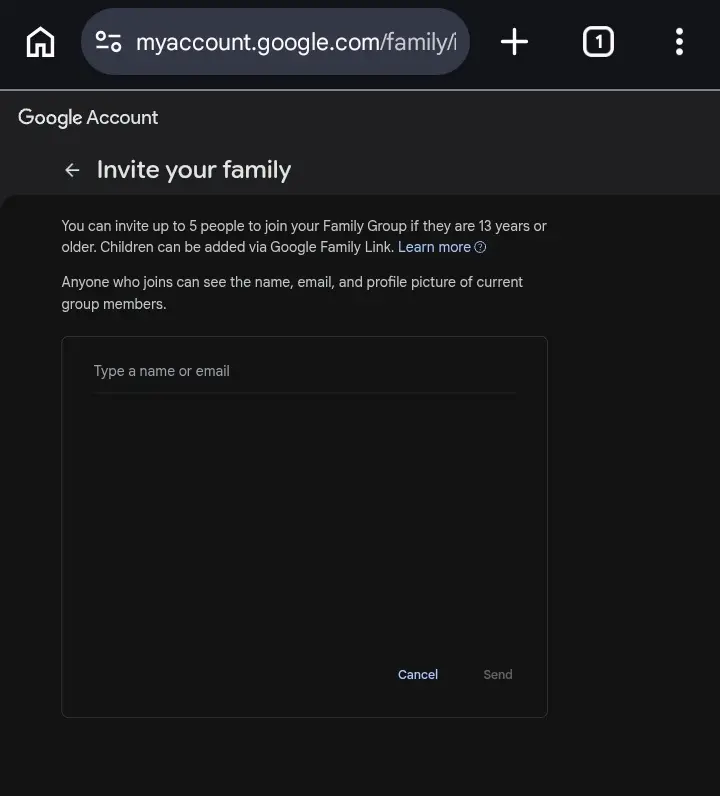Go to the browser home page icon
The image size is (720, 796).
coord(40,42)
